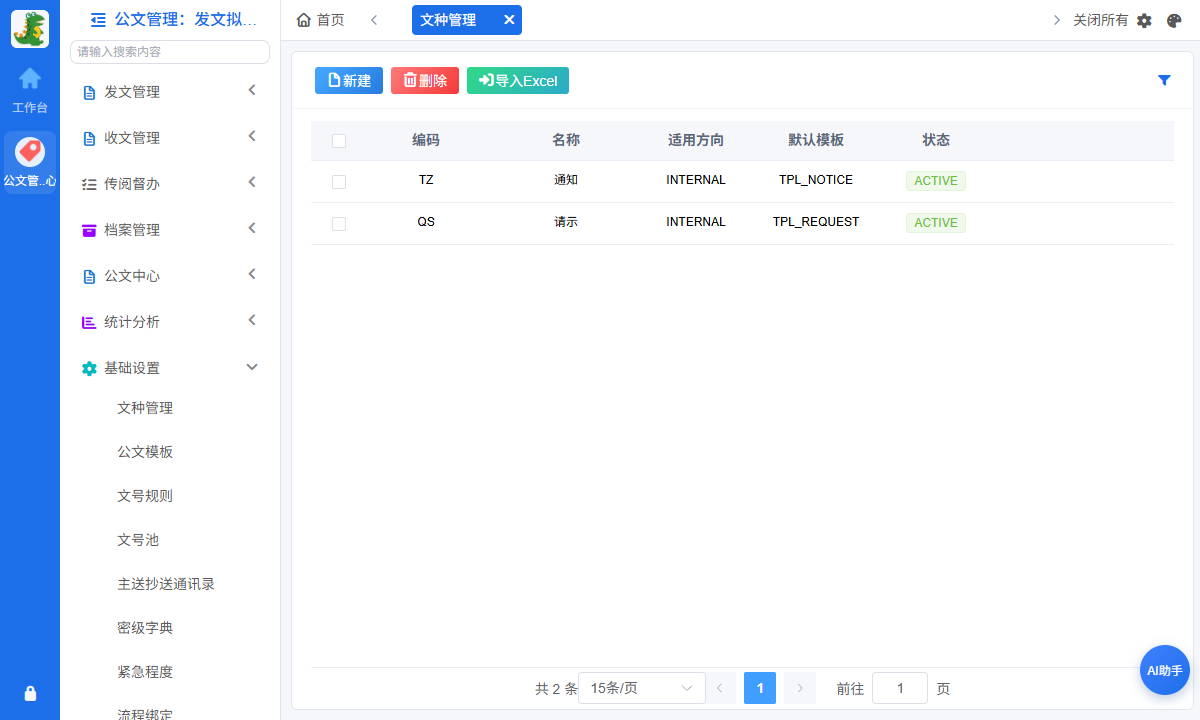Expand 传阅督办 with its chevron
The image size is (1200, 720).
coord(252,182)
